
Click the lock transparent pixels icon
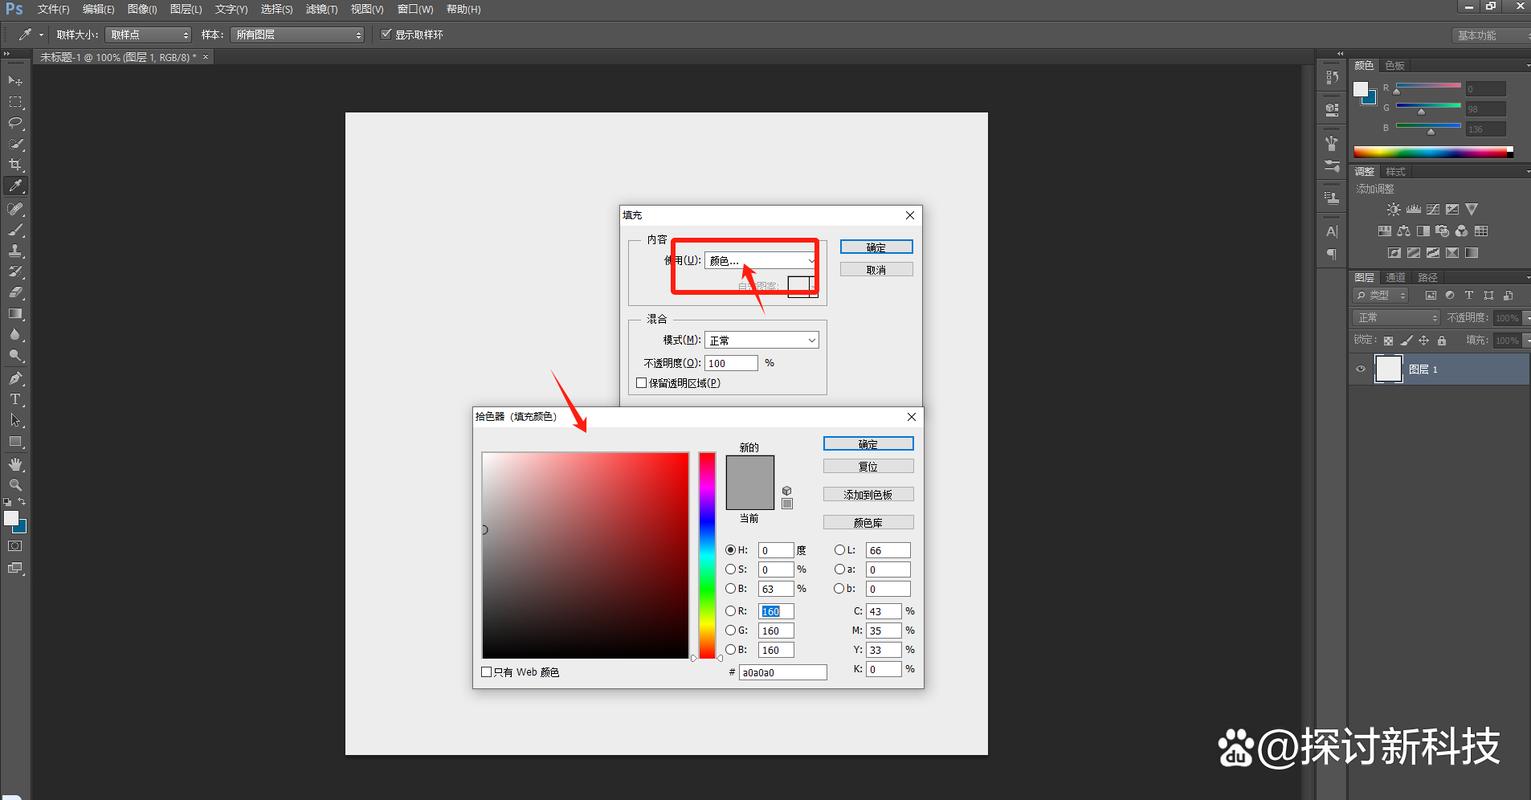[1388, 341]
